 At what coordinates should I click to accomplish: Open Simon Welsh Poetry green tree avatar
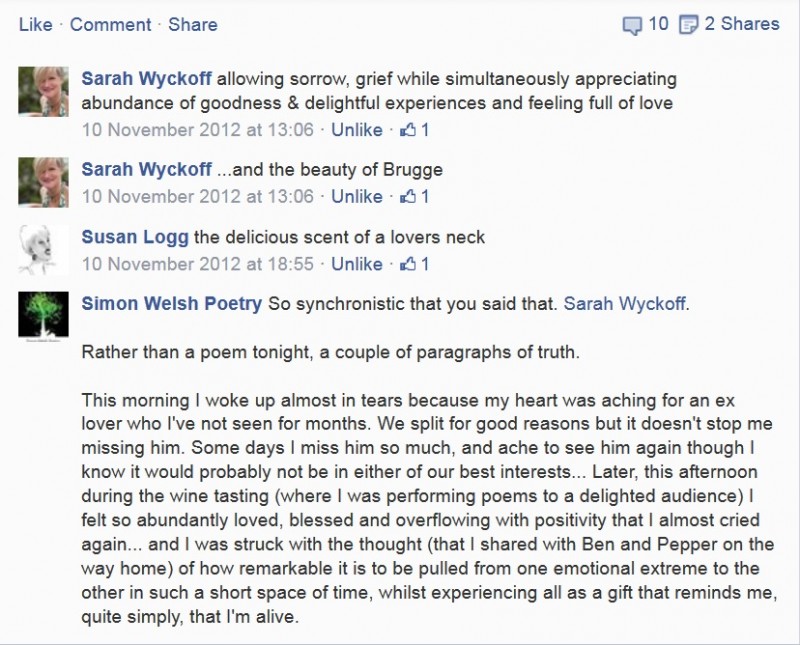coord(43,315)
